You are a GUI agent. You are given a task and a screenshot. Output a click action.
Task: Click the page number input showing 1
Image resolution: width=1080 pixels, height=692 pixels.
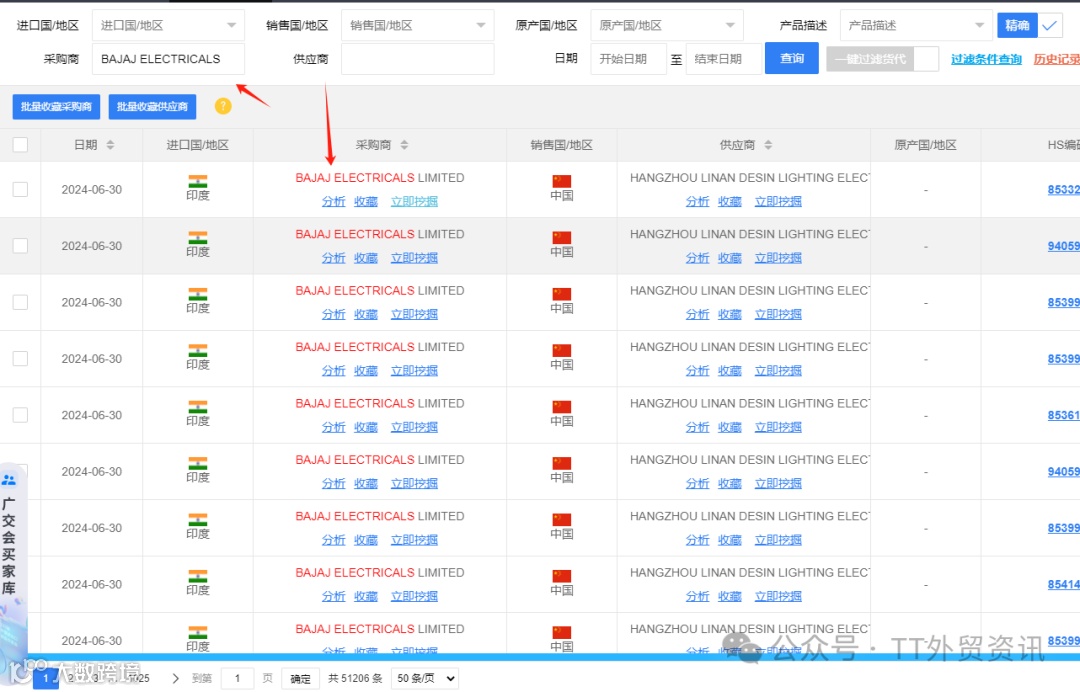[x=238, y=678]
